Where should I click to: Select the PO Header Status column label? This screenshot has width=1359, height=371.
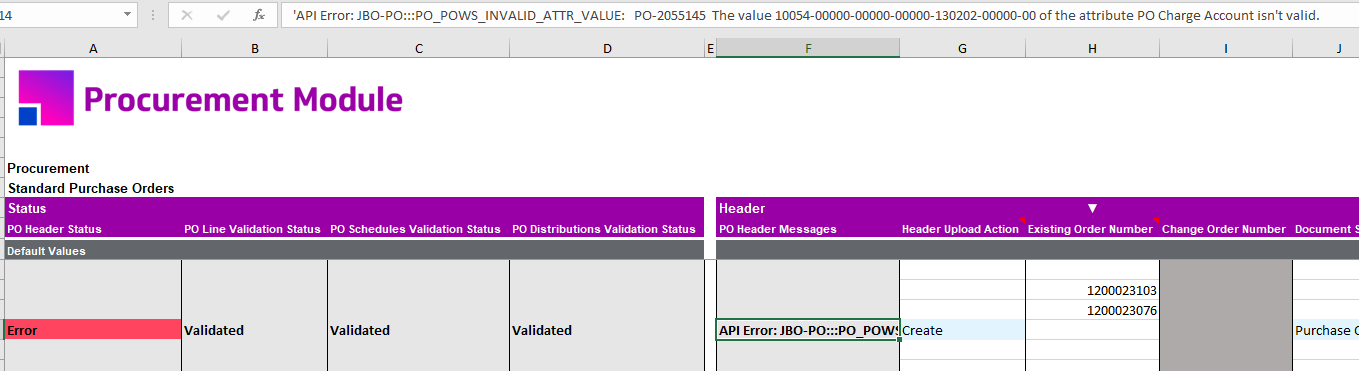[x=54, y=229]
